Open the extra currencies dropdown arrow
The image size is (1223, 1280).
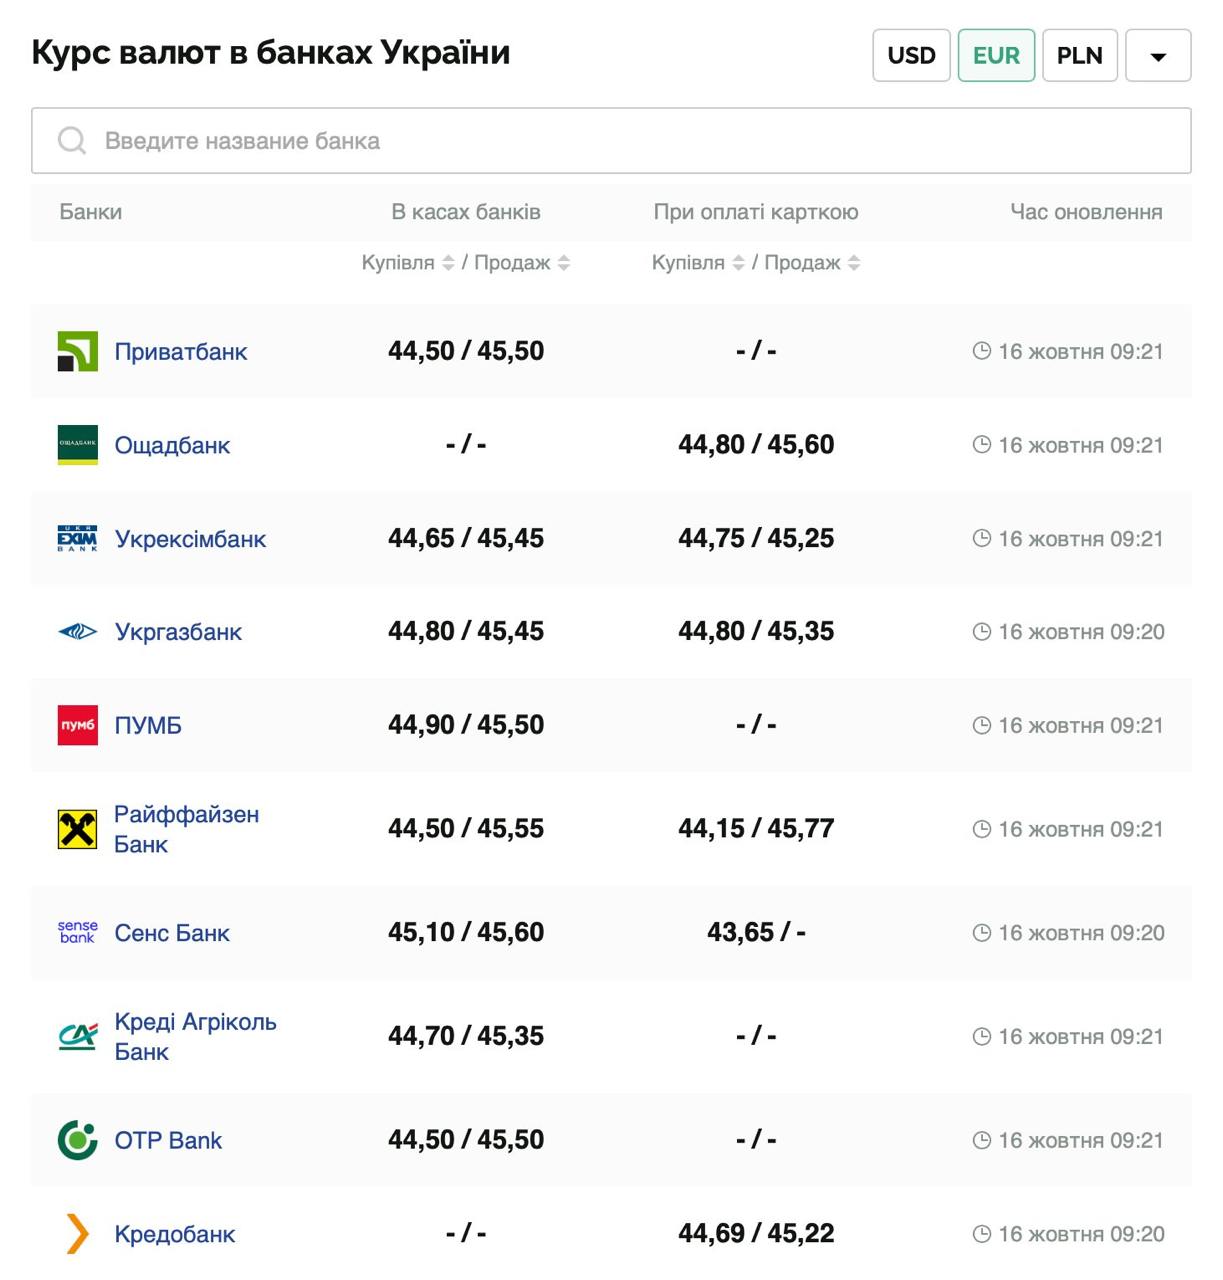pos(1158,56)
